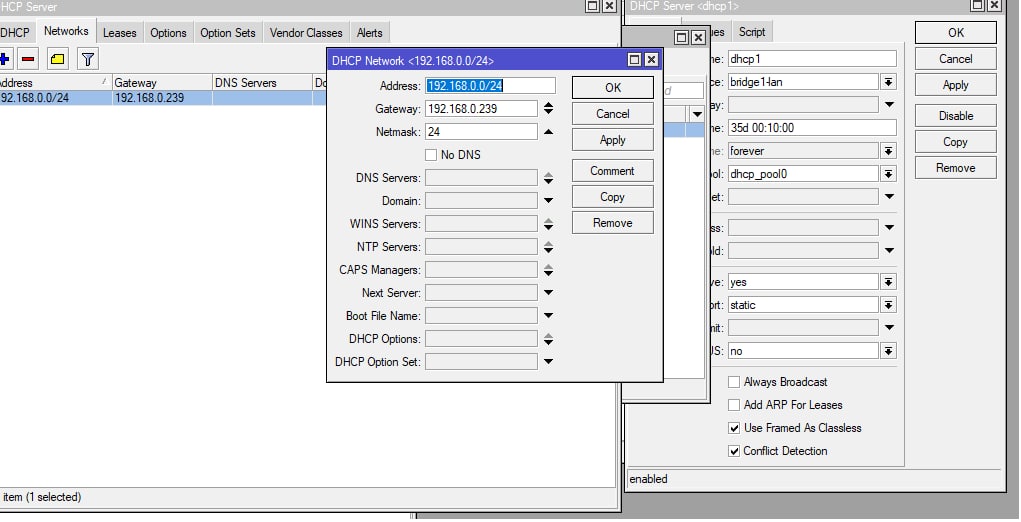Select the 192.168.0.239 gateway table cell
Viewport: 1021px width, 522px height.
click(161, 98)
